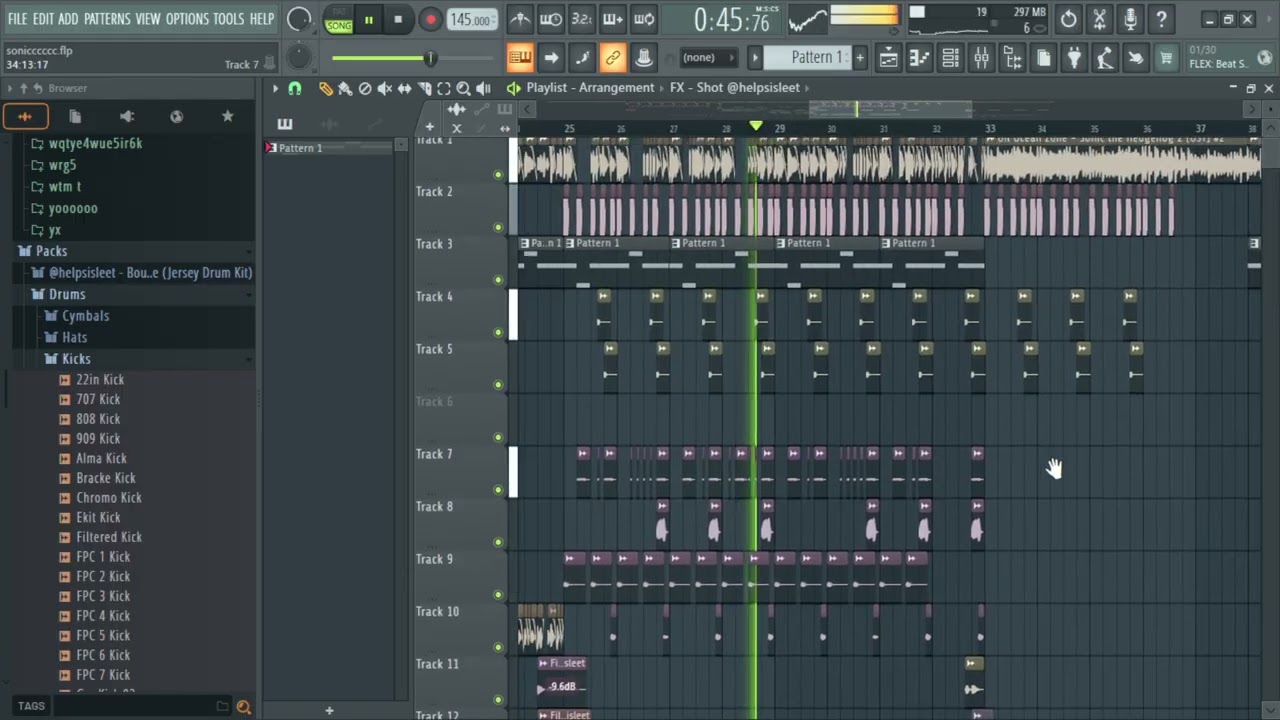Toggle mute on Track 7 green light
The image size is (1280, 720).
point(498,490)
